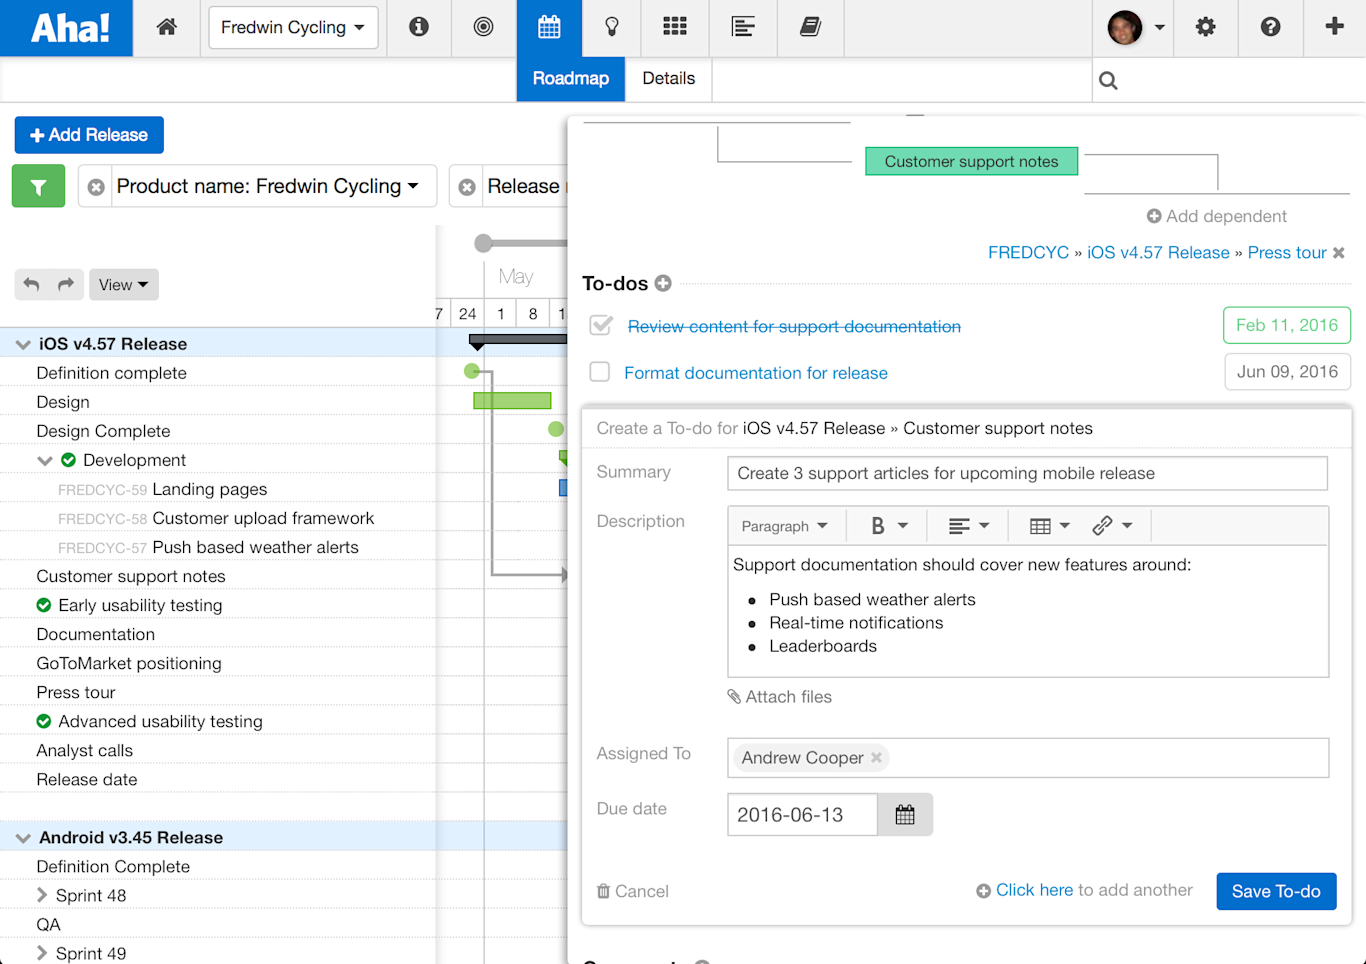This screenshot has width=1366, height=964.
Task: Open the View menu above the Gantt chart
Action: [x=123, y=284]
